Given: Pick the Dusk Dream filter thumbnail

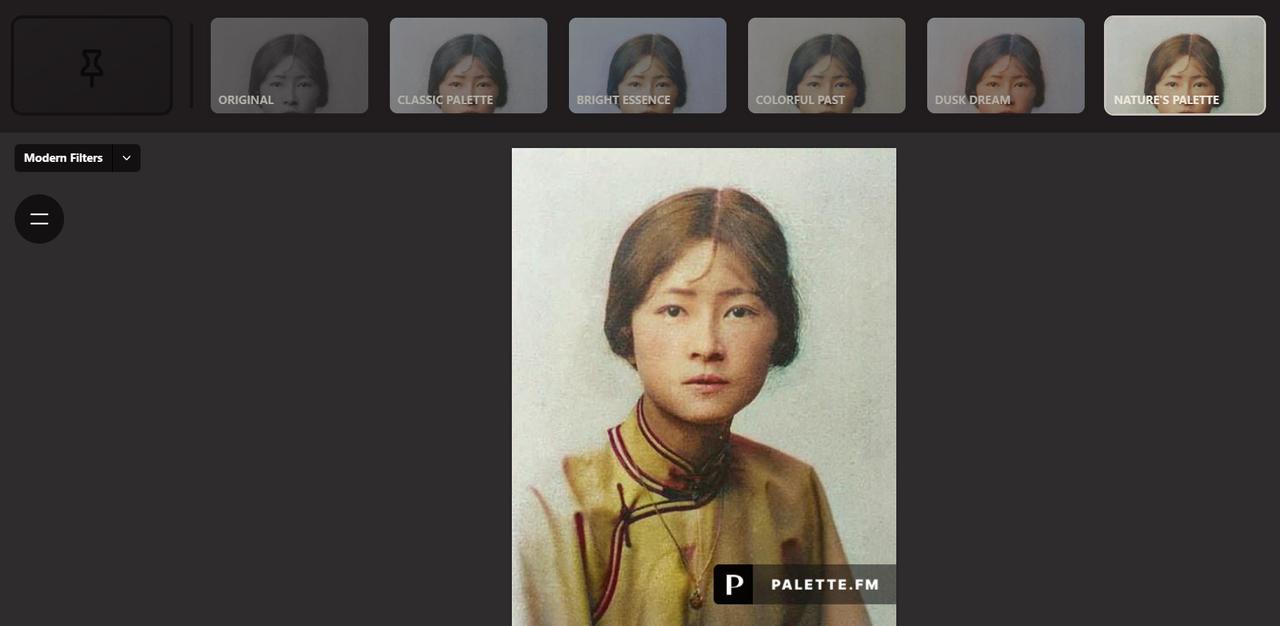Looking at the screenshot, I should [x=1005, y=60].
